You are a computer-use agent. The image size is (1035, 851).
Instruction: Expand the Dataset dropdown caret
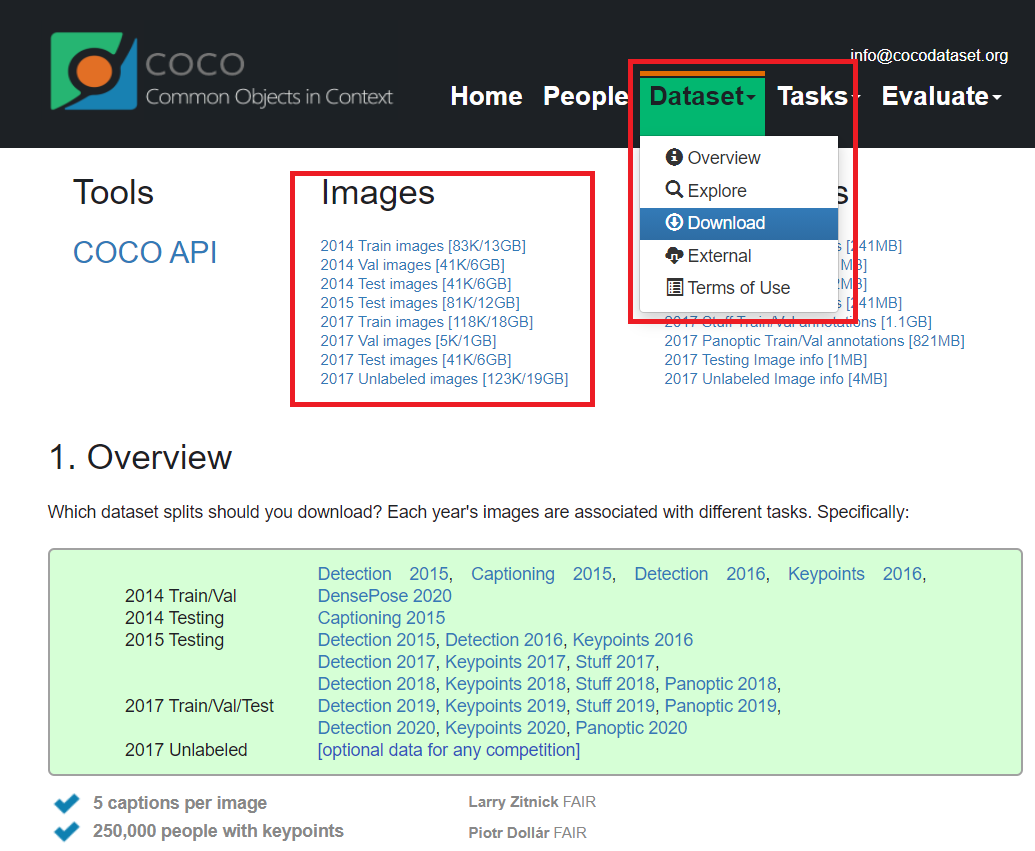tap(751, 98)
